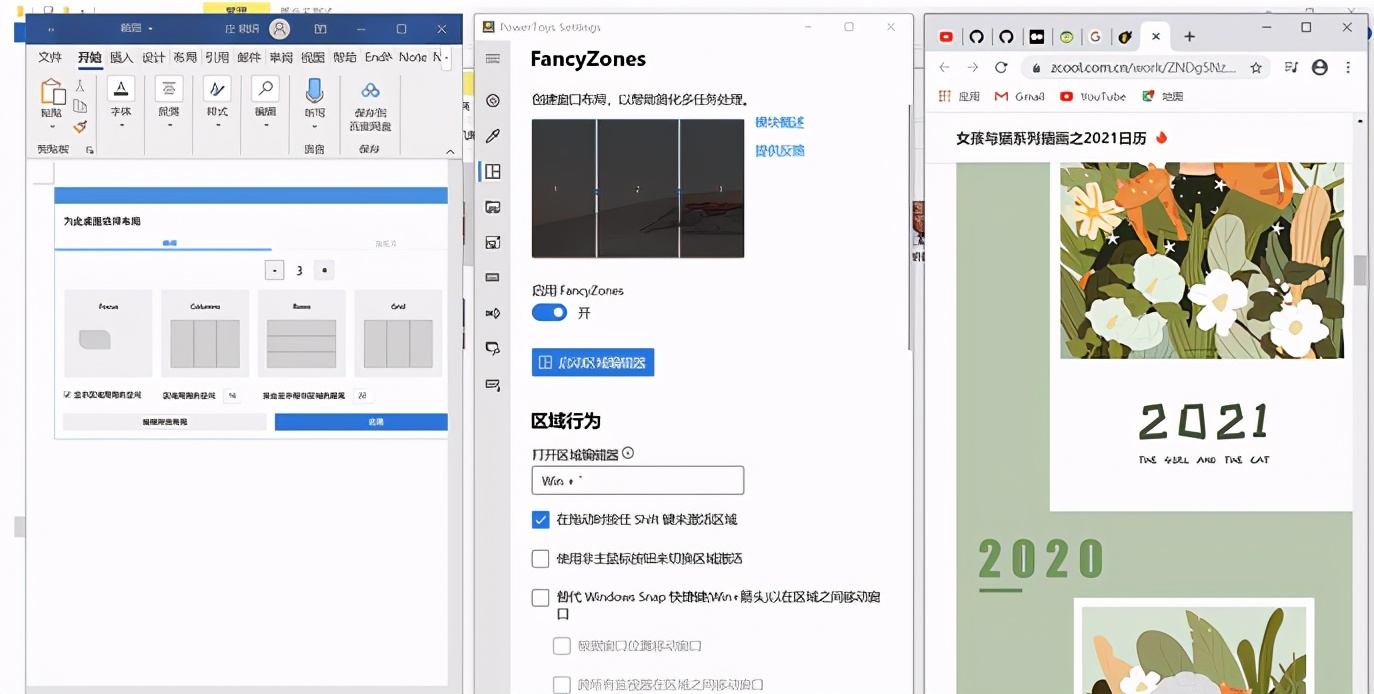1374x694 pixels.
Task: Open Keyboard Manager in PowerToys sidebar
Action: (492, 277)
